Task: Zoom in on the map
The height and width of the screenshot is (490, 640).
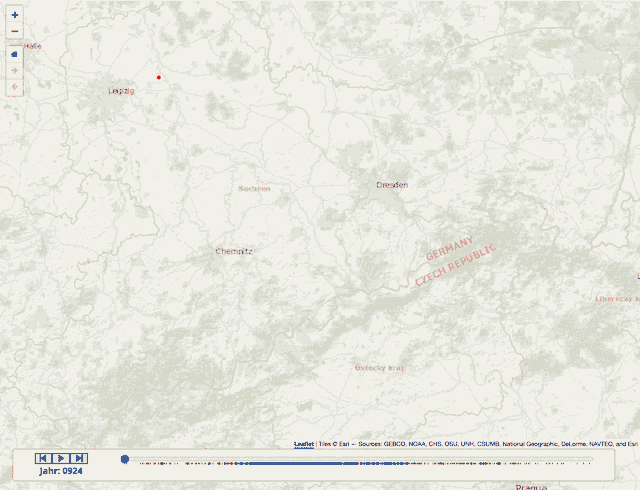Action: [14, 16]
